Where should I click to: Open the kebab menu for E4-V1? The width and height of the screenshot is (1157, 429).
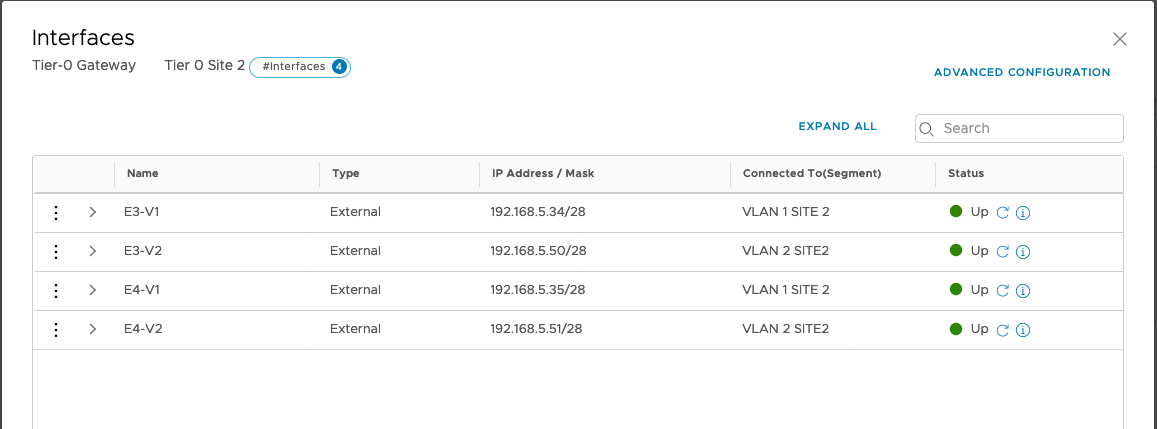click(x=56, y=290)
